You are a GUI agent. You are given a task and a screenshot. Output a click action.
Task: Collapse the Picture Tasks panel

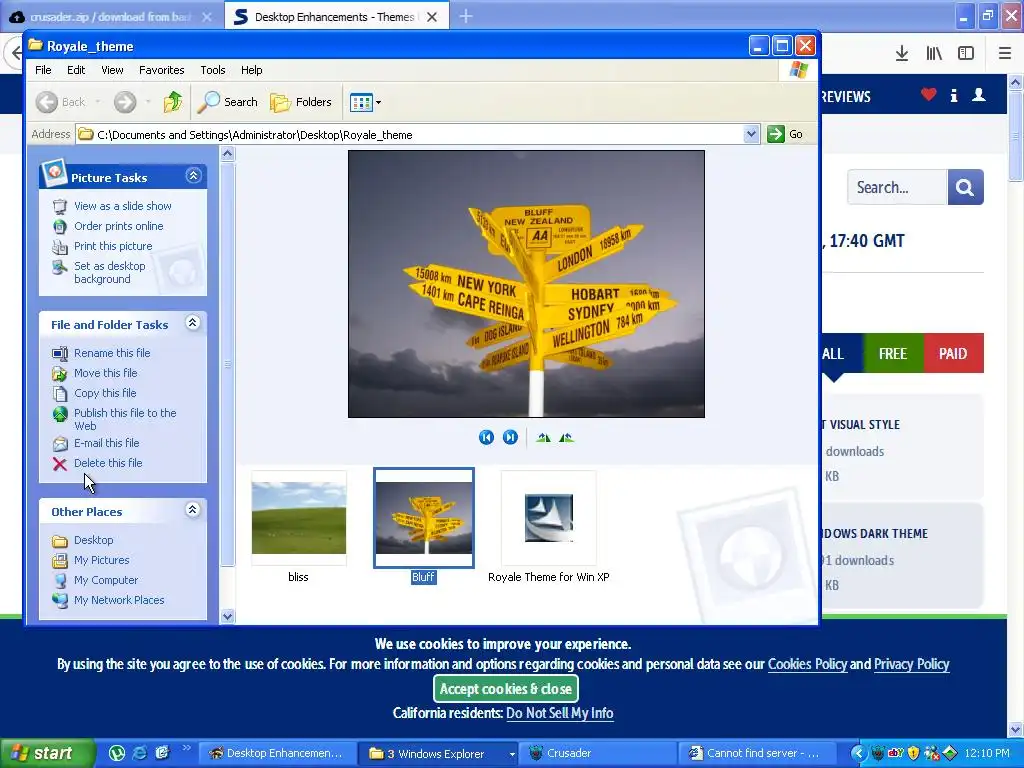point(193,176)
